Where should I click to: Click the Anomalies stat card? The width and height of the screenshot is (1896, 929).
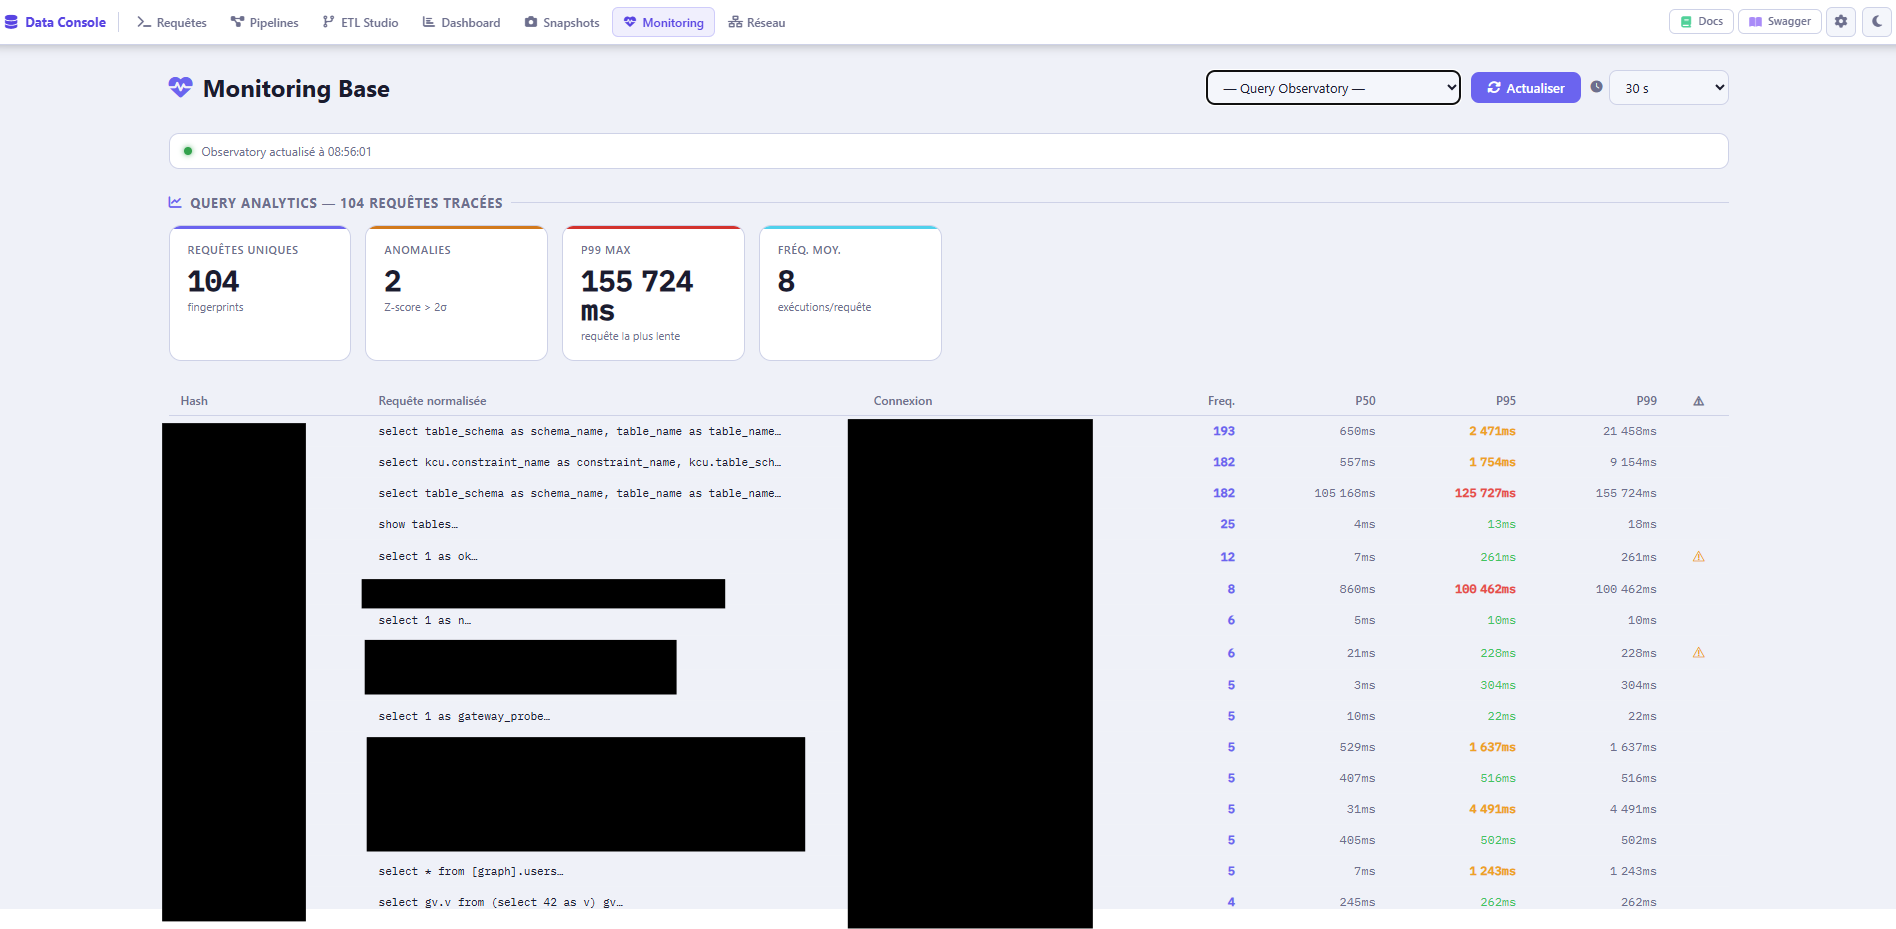(456, 293)
